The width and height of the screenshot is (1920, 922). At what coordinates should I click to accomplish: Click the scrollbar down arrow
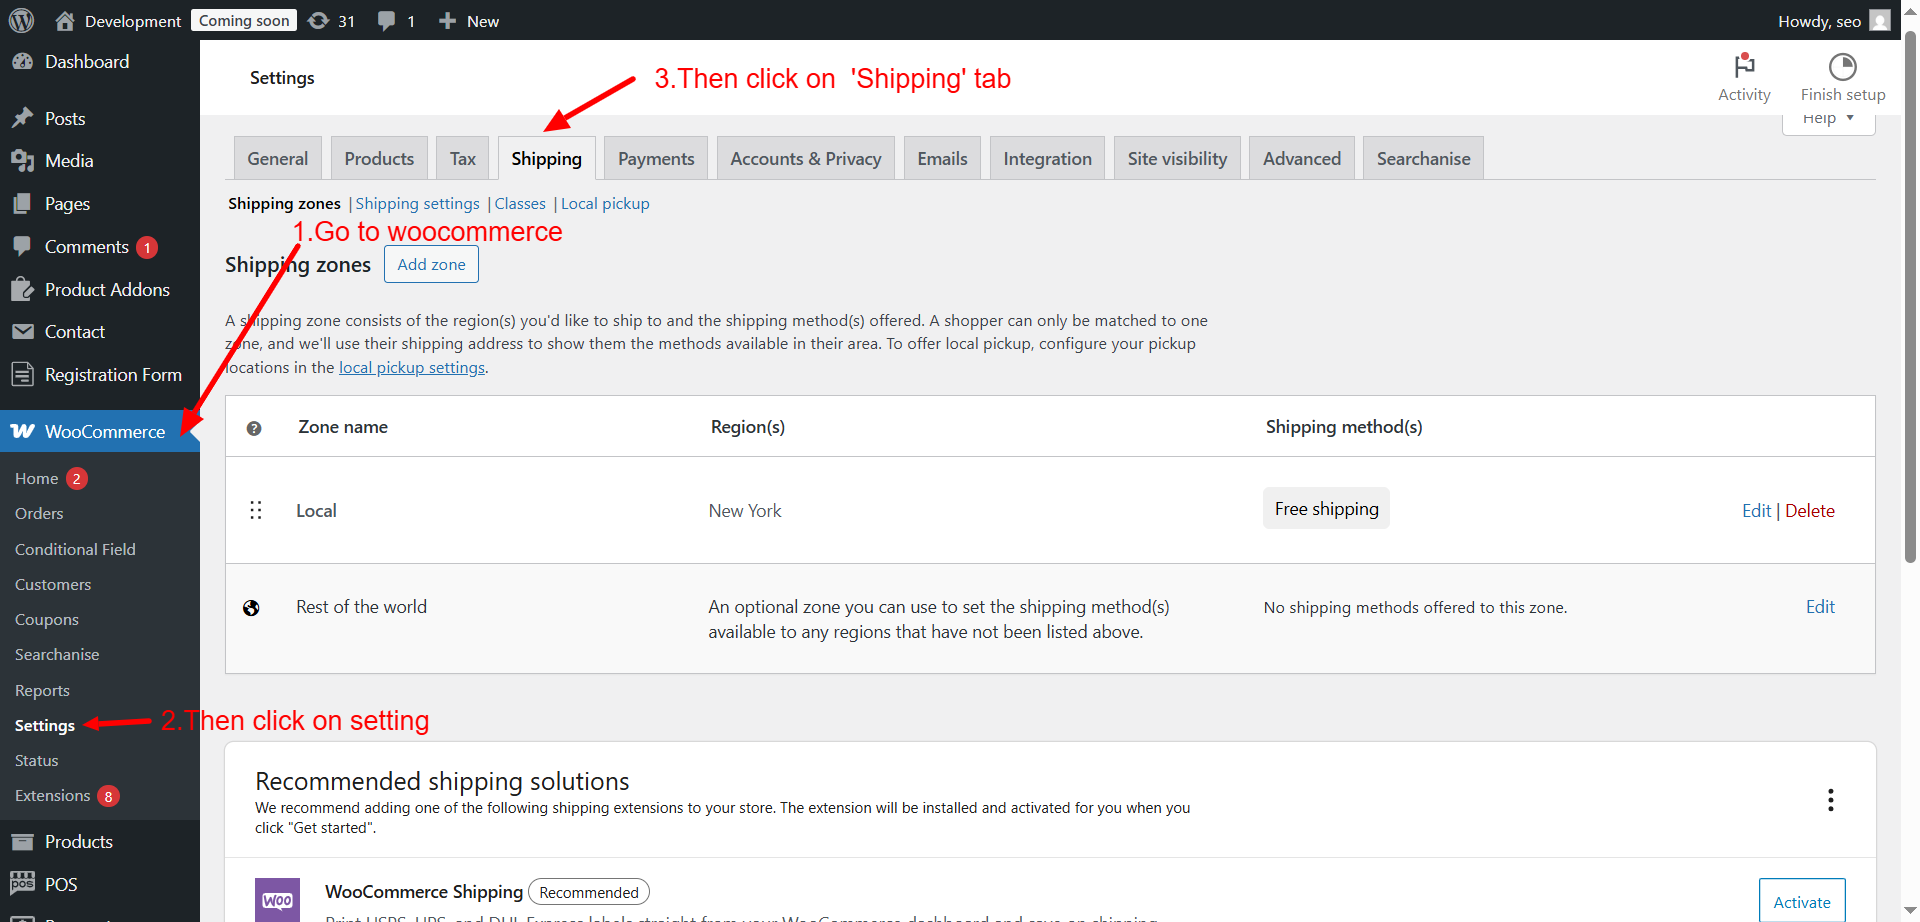(x=1910, y=912)
